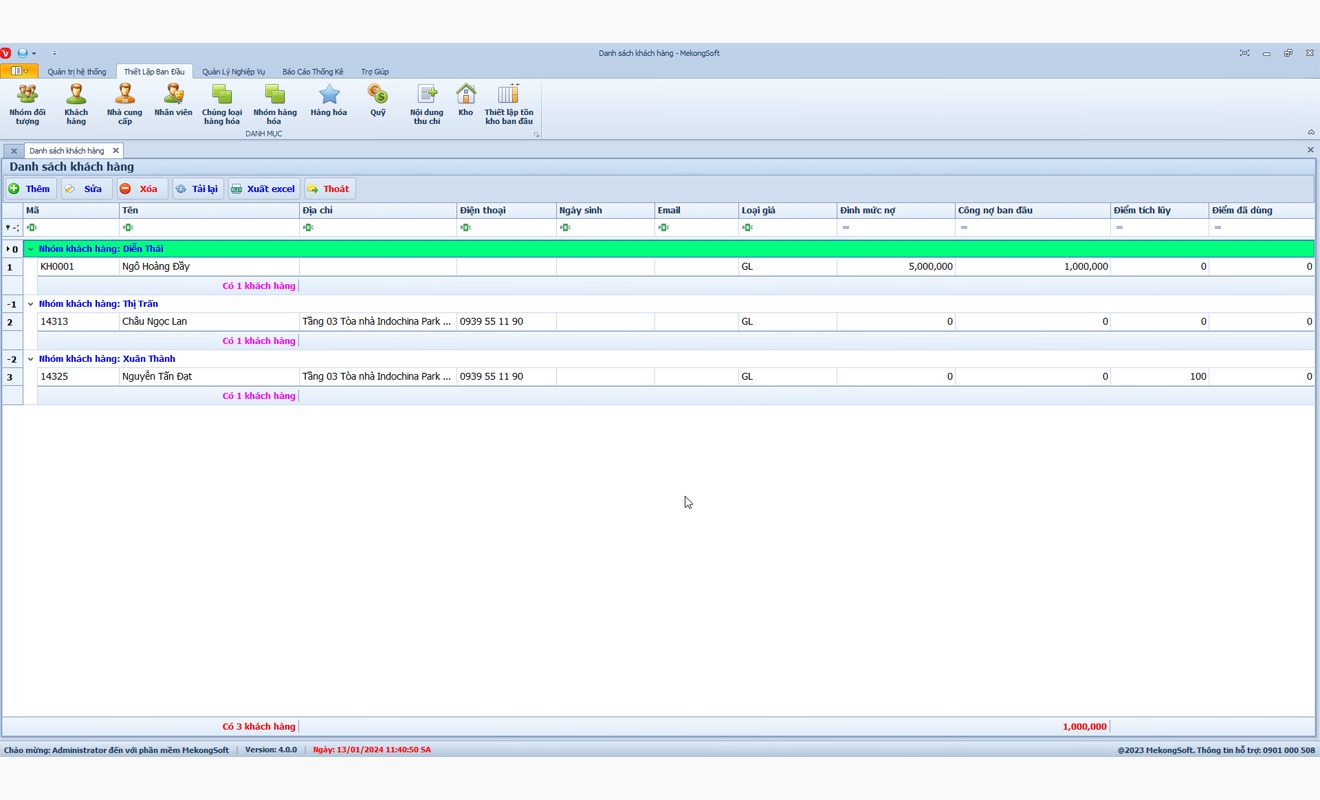This screenshot has width=1320, height=800.
Task: Sort by the Định mức nợ column header
Action: coord(894,211)
